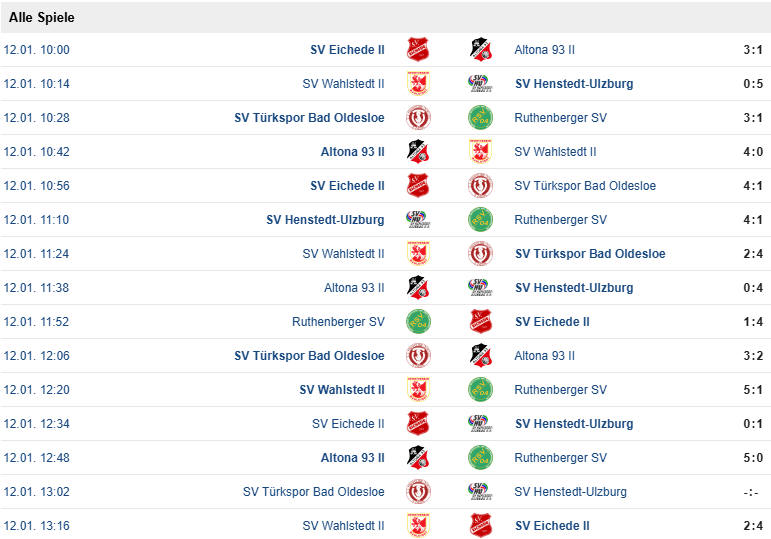Click Ruthenberger SV crest in 10:28 match
771x539 pixels.
click(x=480, y=118)
